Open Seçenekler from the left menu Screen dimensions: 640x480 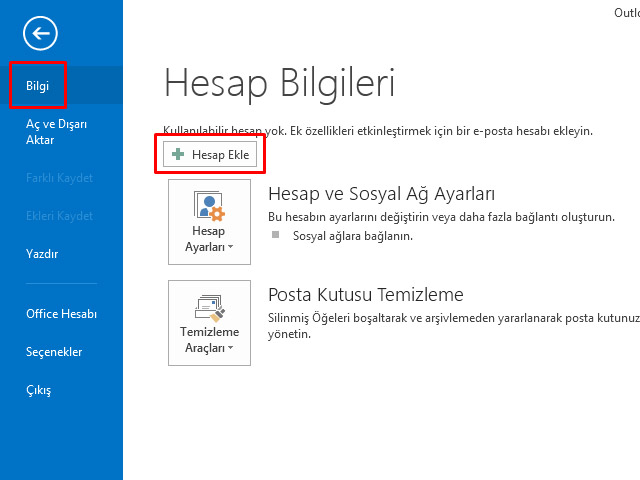pos(54,352)
